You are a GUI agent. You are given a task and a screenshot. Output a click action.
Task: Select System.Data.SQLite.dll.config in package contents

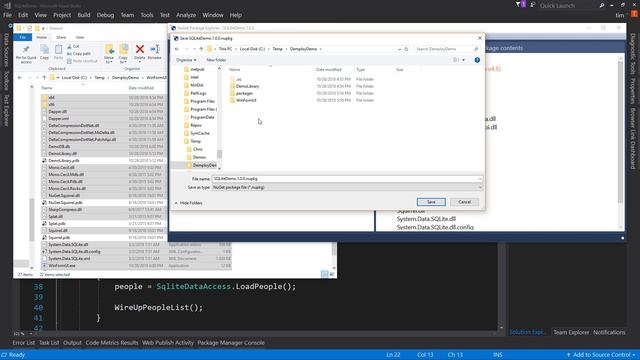point(435,227)
